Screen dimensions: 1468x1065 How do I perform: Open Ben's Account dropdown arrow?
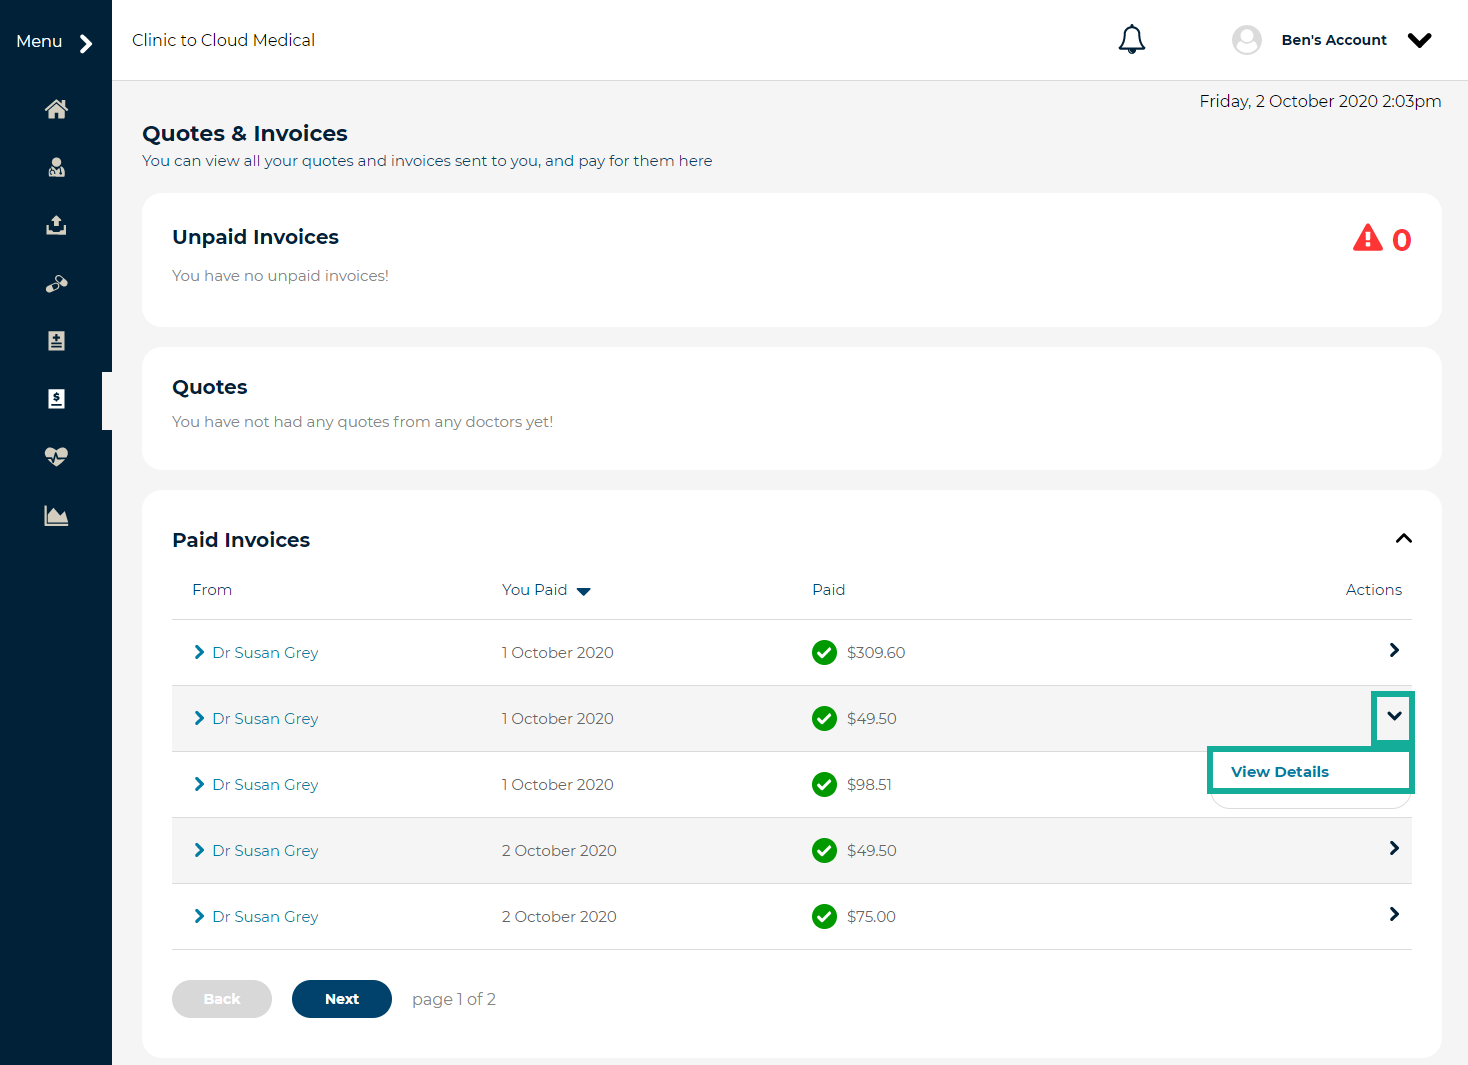pyautogui.click(x=1419, y=40)
